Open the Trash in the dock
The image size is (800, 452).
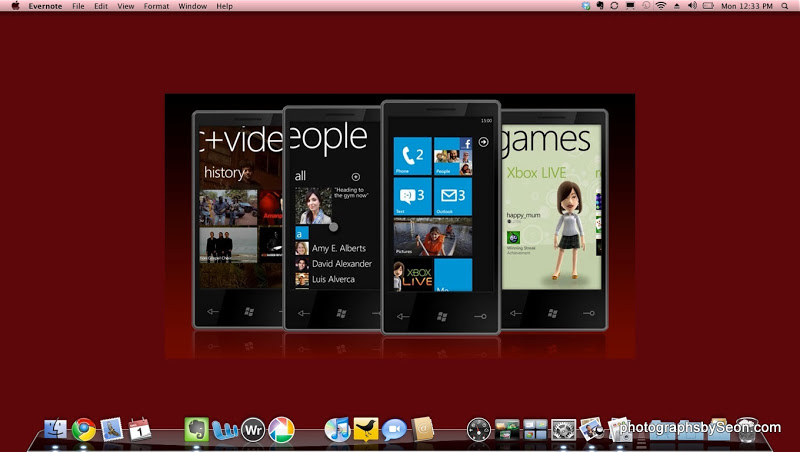pyautogui.click(x=747, y=429)
